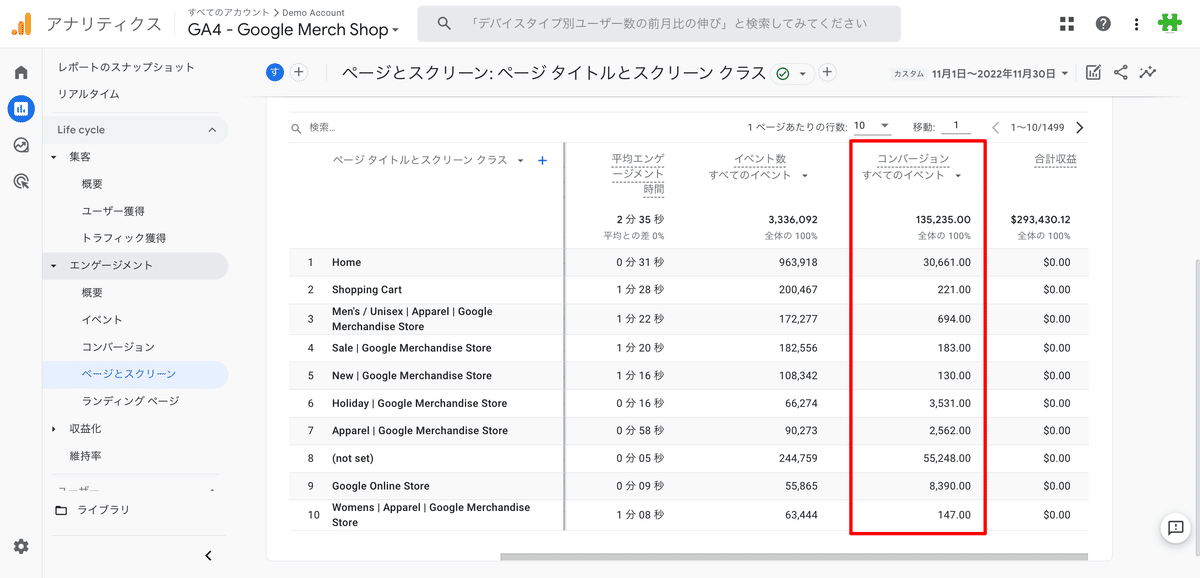Add a dimension with blue plus icon
Viewport: 1200px width, 578px height.
click(x=543, y=160)
